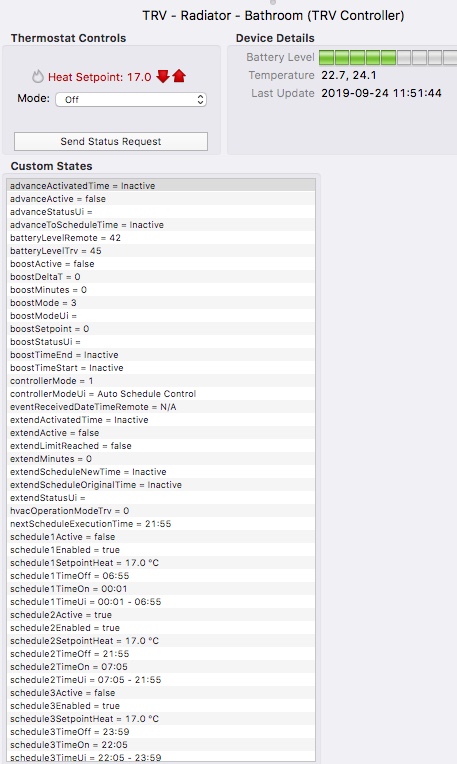The image size is (457, 764).
Task: Open the Mode dropdown showing Off
Action: pyautogui.click(x=131, y=99)
